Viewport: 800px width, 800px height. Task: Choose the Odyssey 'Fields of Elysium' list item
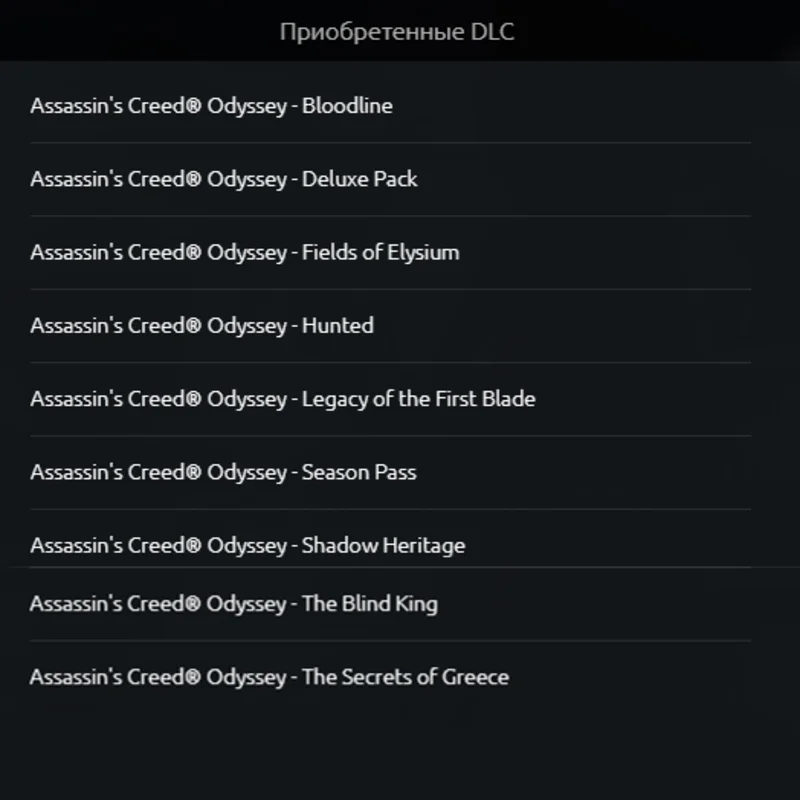pos(245,252)
